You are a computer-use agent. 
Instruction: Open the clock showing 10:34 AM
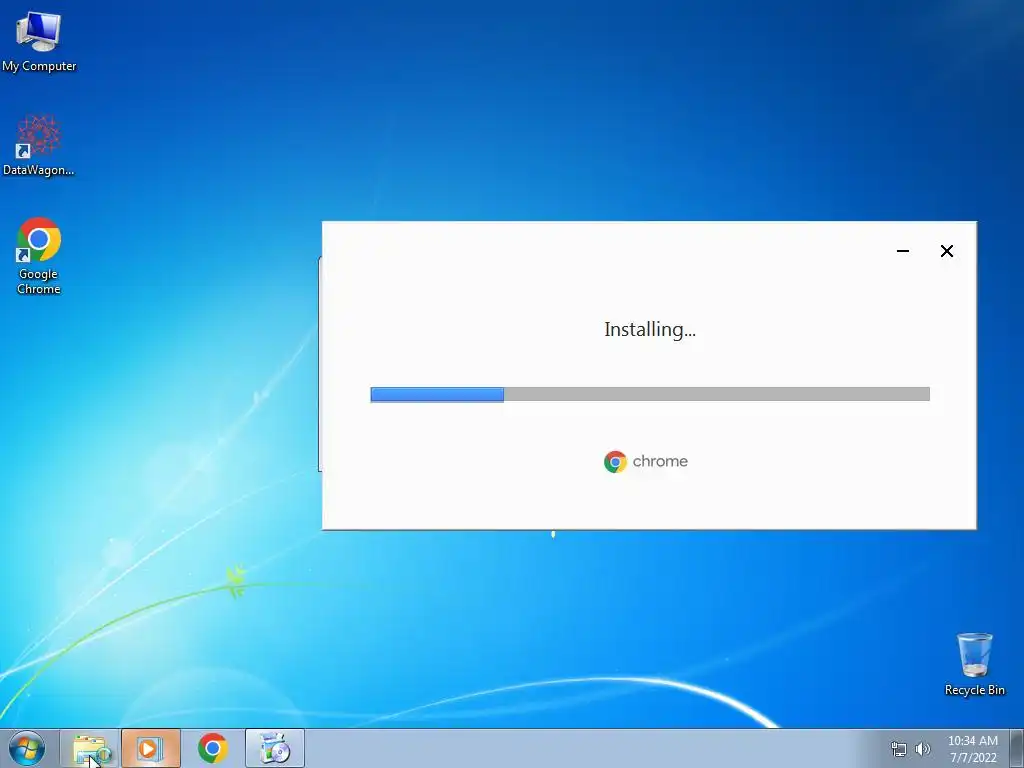pos(973,749)
